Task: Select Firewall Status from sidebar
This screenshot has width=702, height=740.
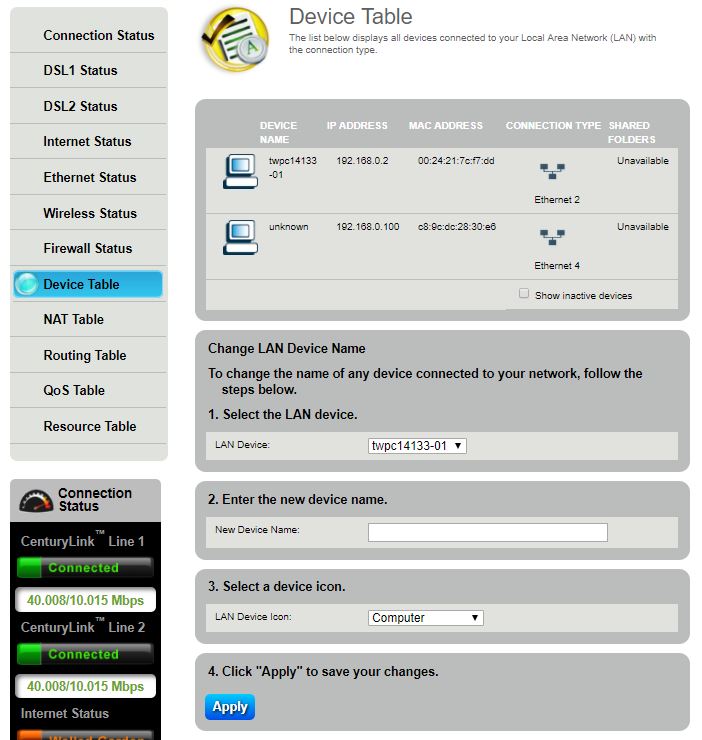Action: tap(87, 249)
